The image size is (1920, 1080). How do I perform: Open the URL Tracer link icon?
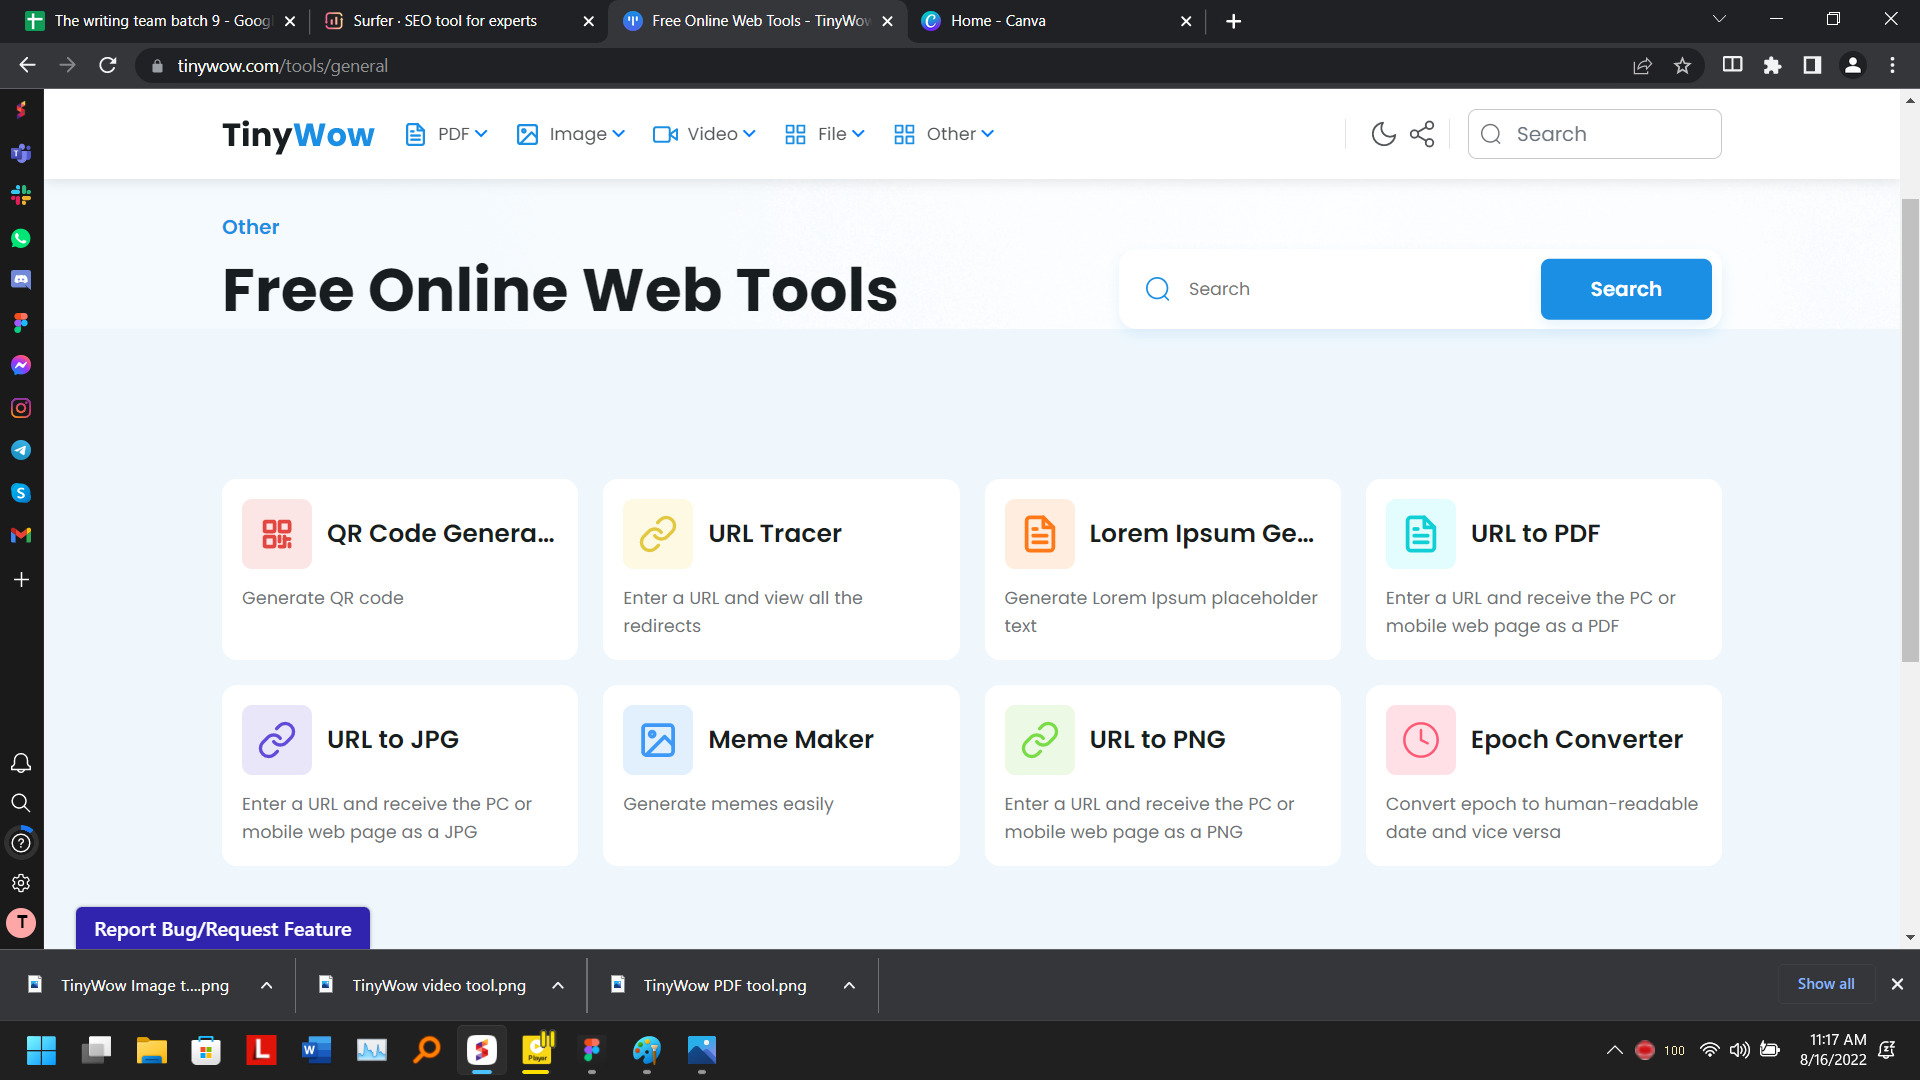658,534
